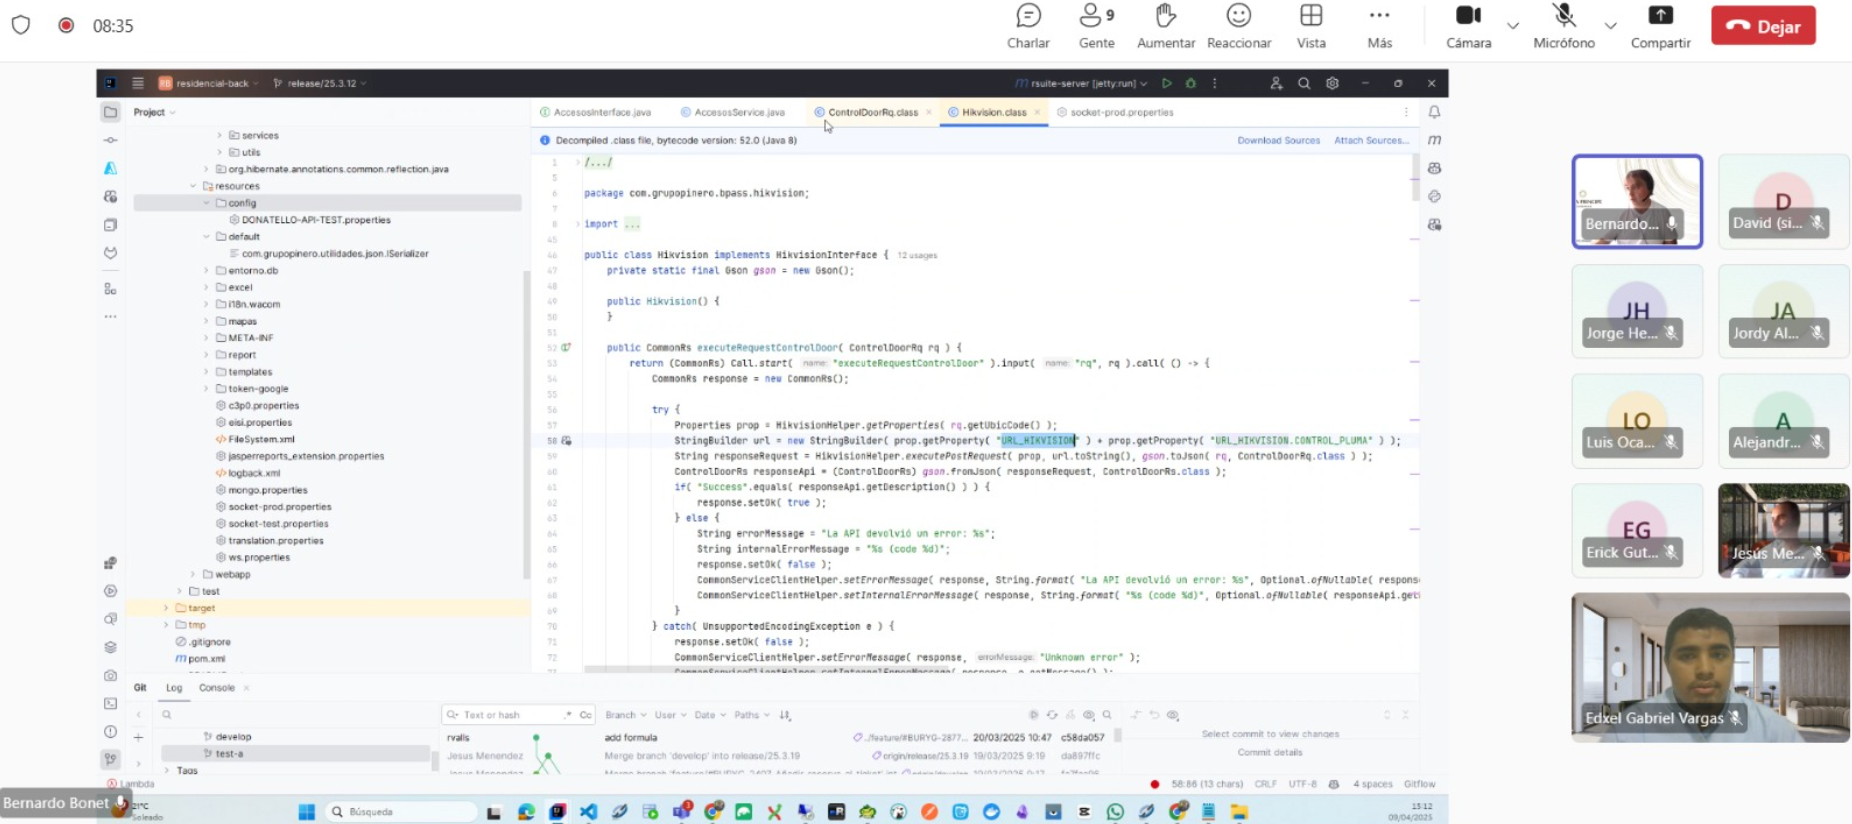Close the Hikvision.class tab

[x=1037, y=112]
